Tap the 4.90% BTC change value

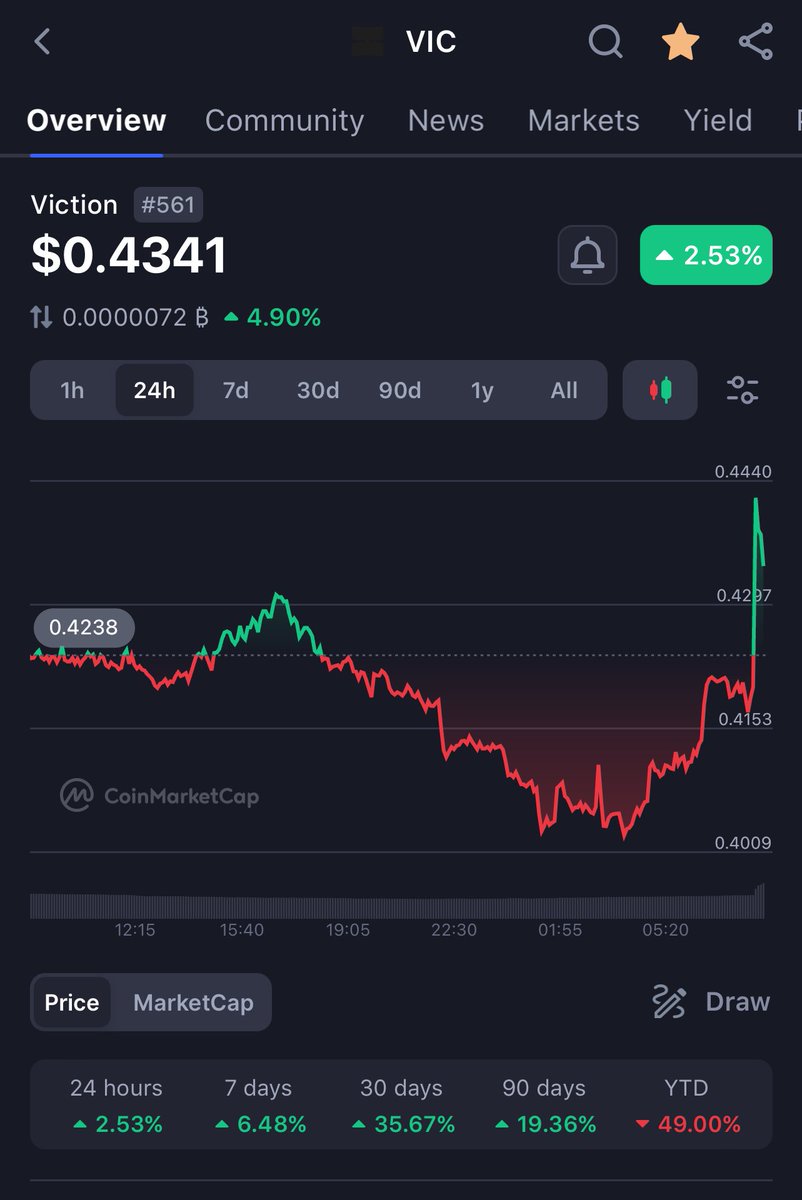tap(272, 318)
